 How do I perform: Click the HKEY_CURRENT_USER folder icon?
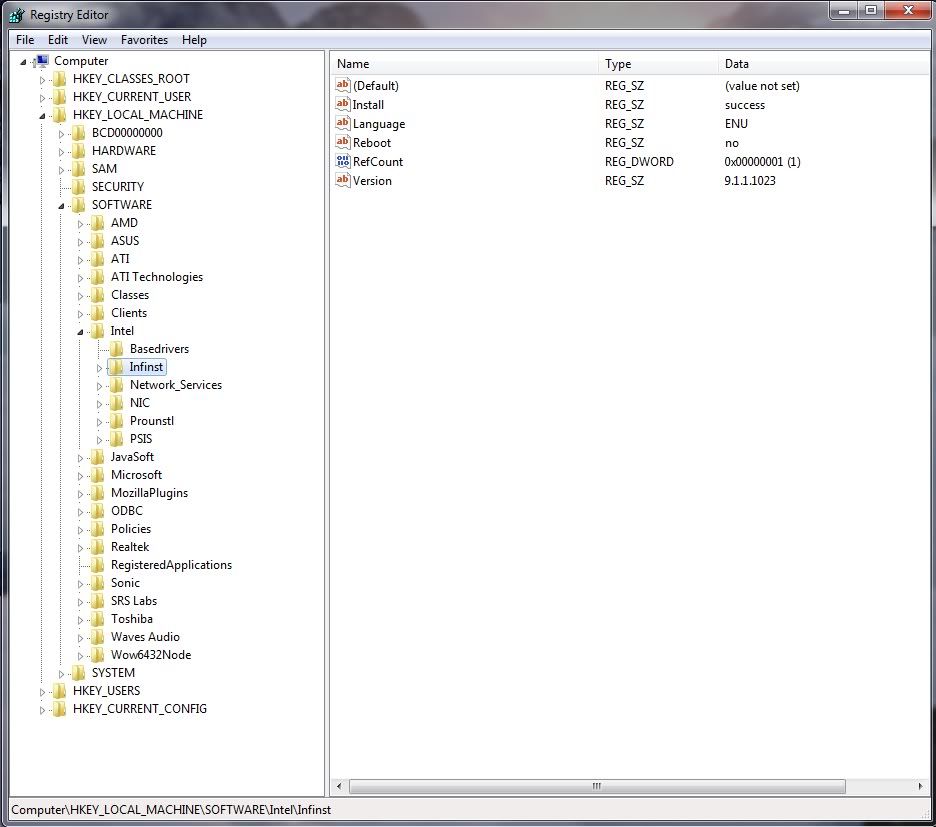(x=60, y=97)
